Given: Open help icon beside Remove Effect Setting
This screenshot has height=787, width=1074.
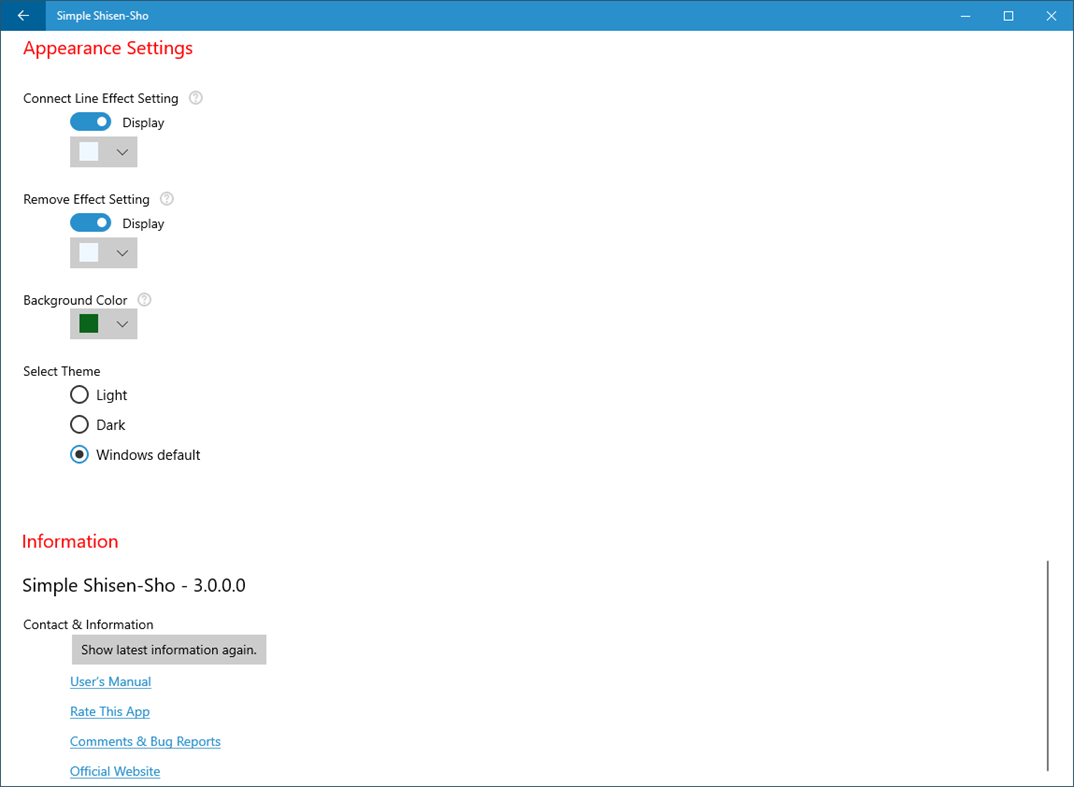Looking at the screenshot, I should (x=167, y=199).
